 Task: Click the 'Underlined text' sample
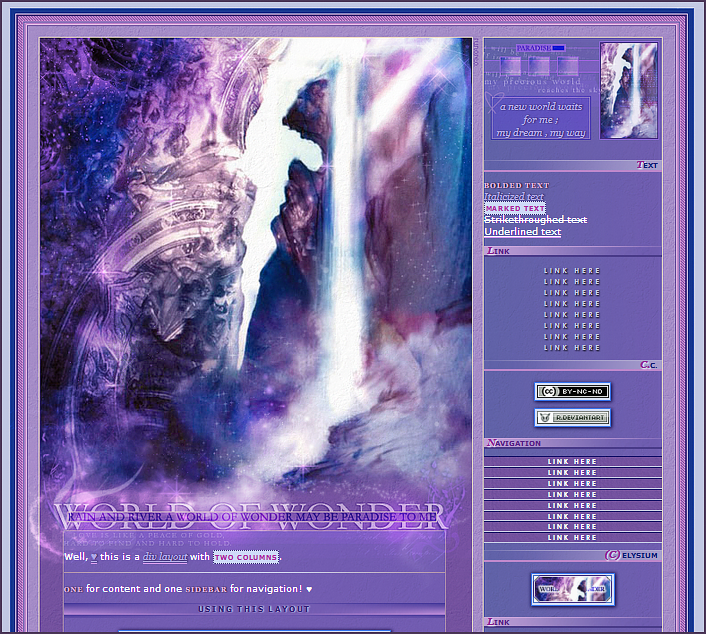point(522,231)
